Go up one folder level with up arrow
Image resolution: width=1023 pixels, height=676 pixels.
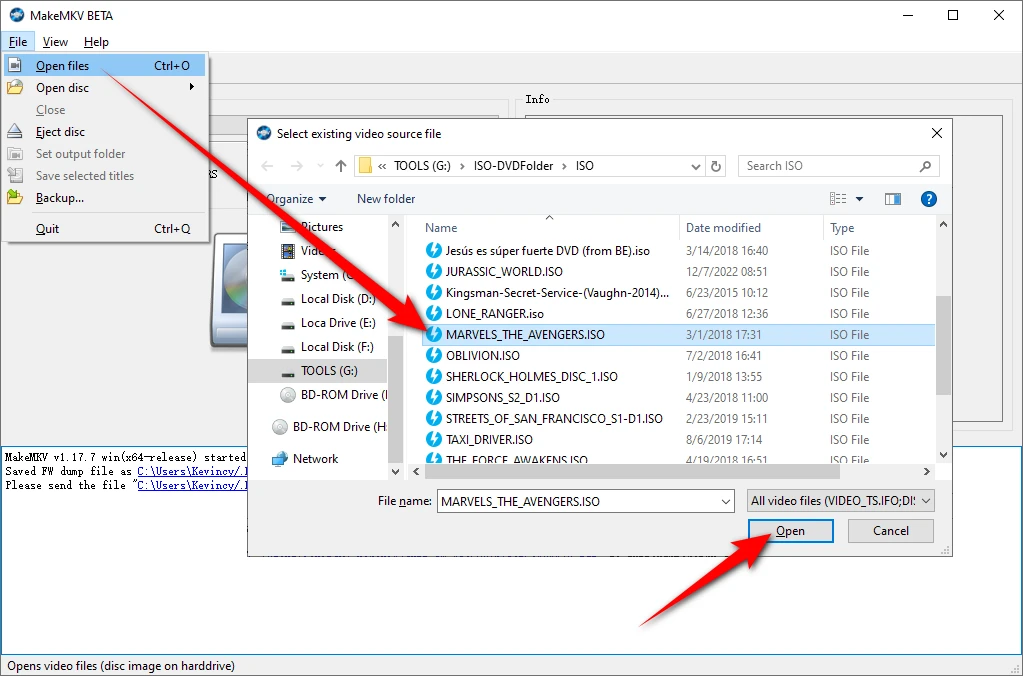[x=341, y=166]
